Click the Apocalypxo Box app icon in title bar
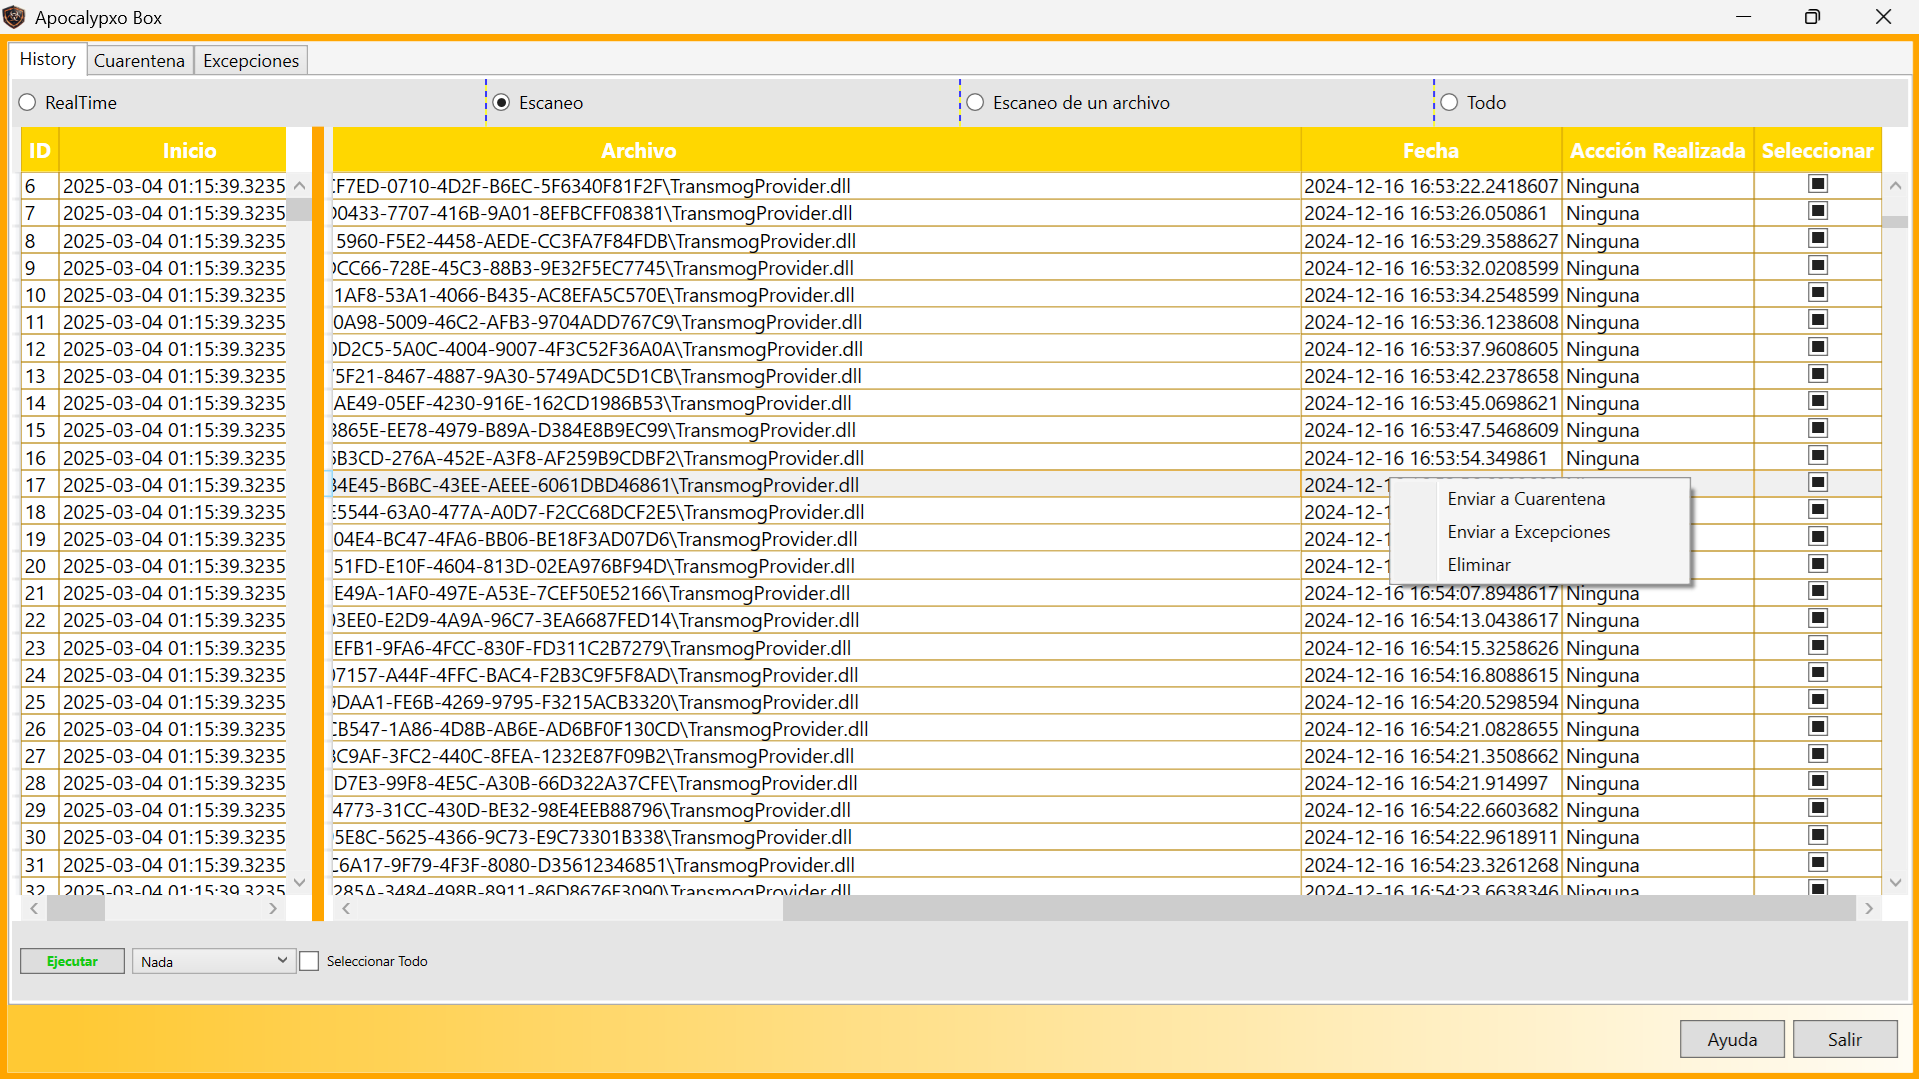Screen dimensions: 1919x1079 point(14,17)
